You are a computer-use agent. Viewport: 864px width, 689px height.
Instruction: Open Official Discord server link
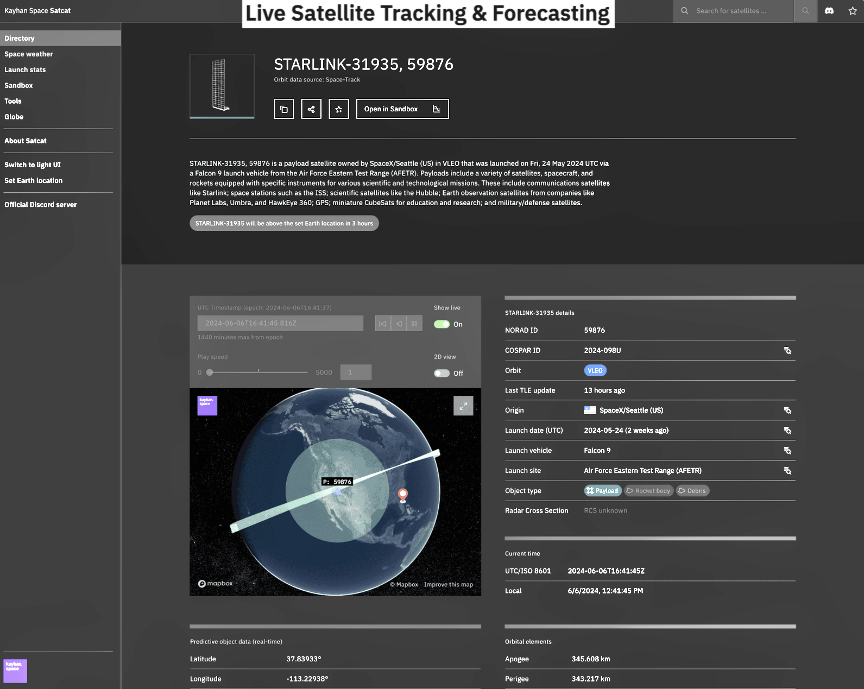pyautogui.click(x=40, y=204)
